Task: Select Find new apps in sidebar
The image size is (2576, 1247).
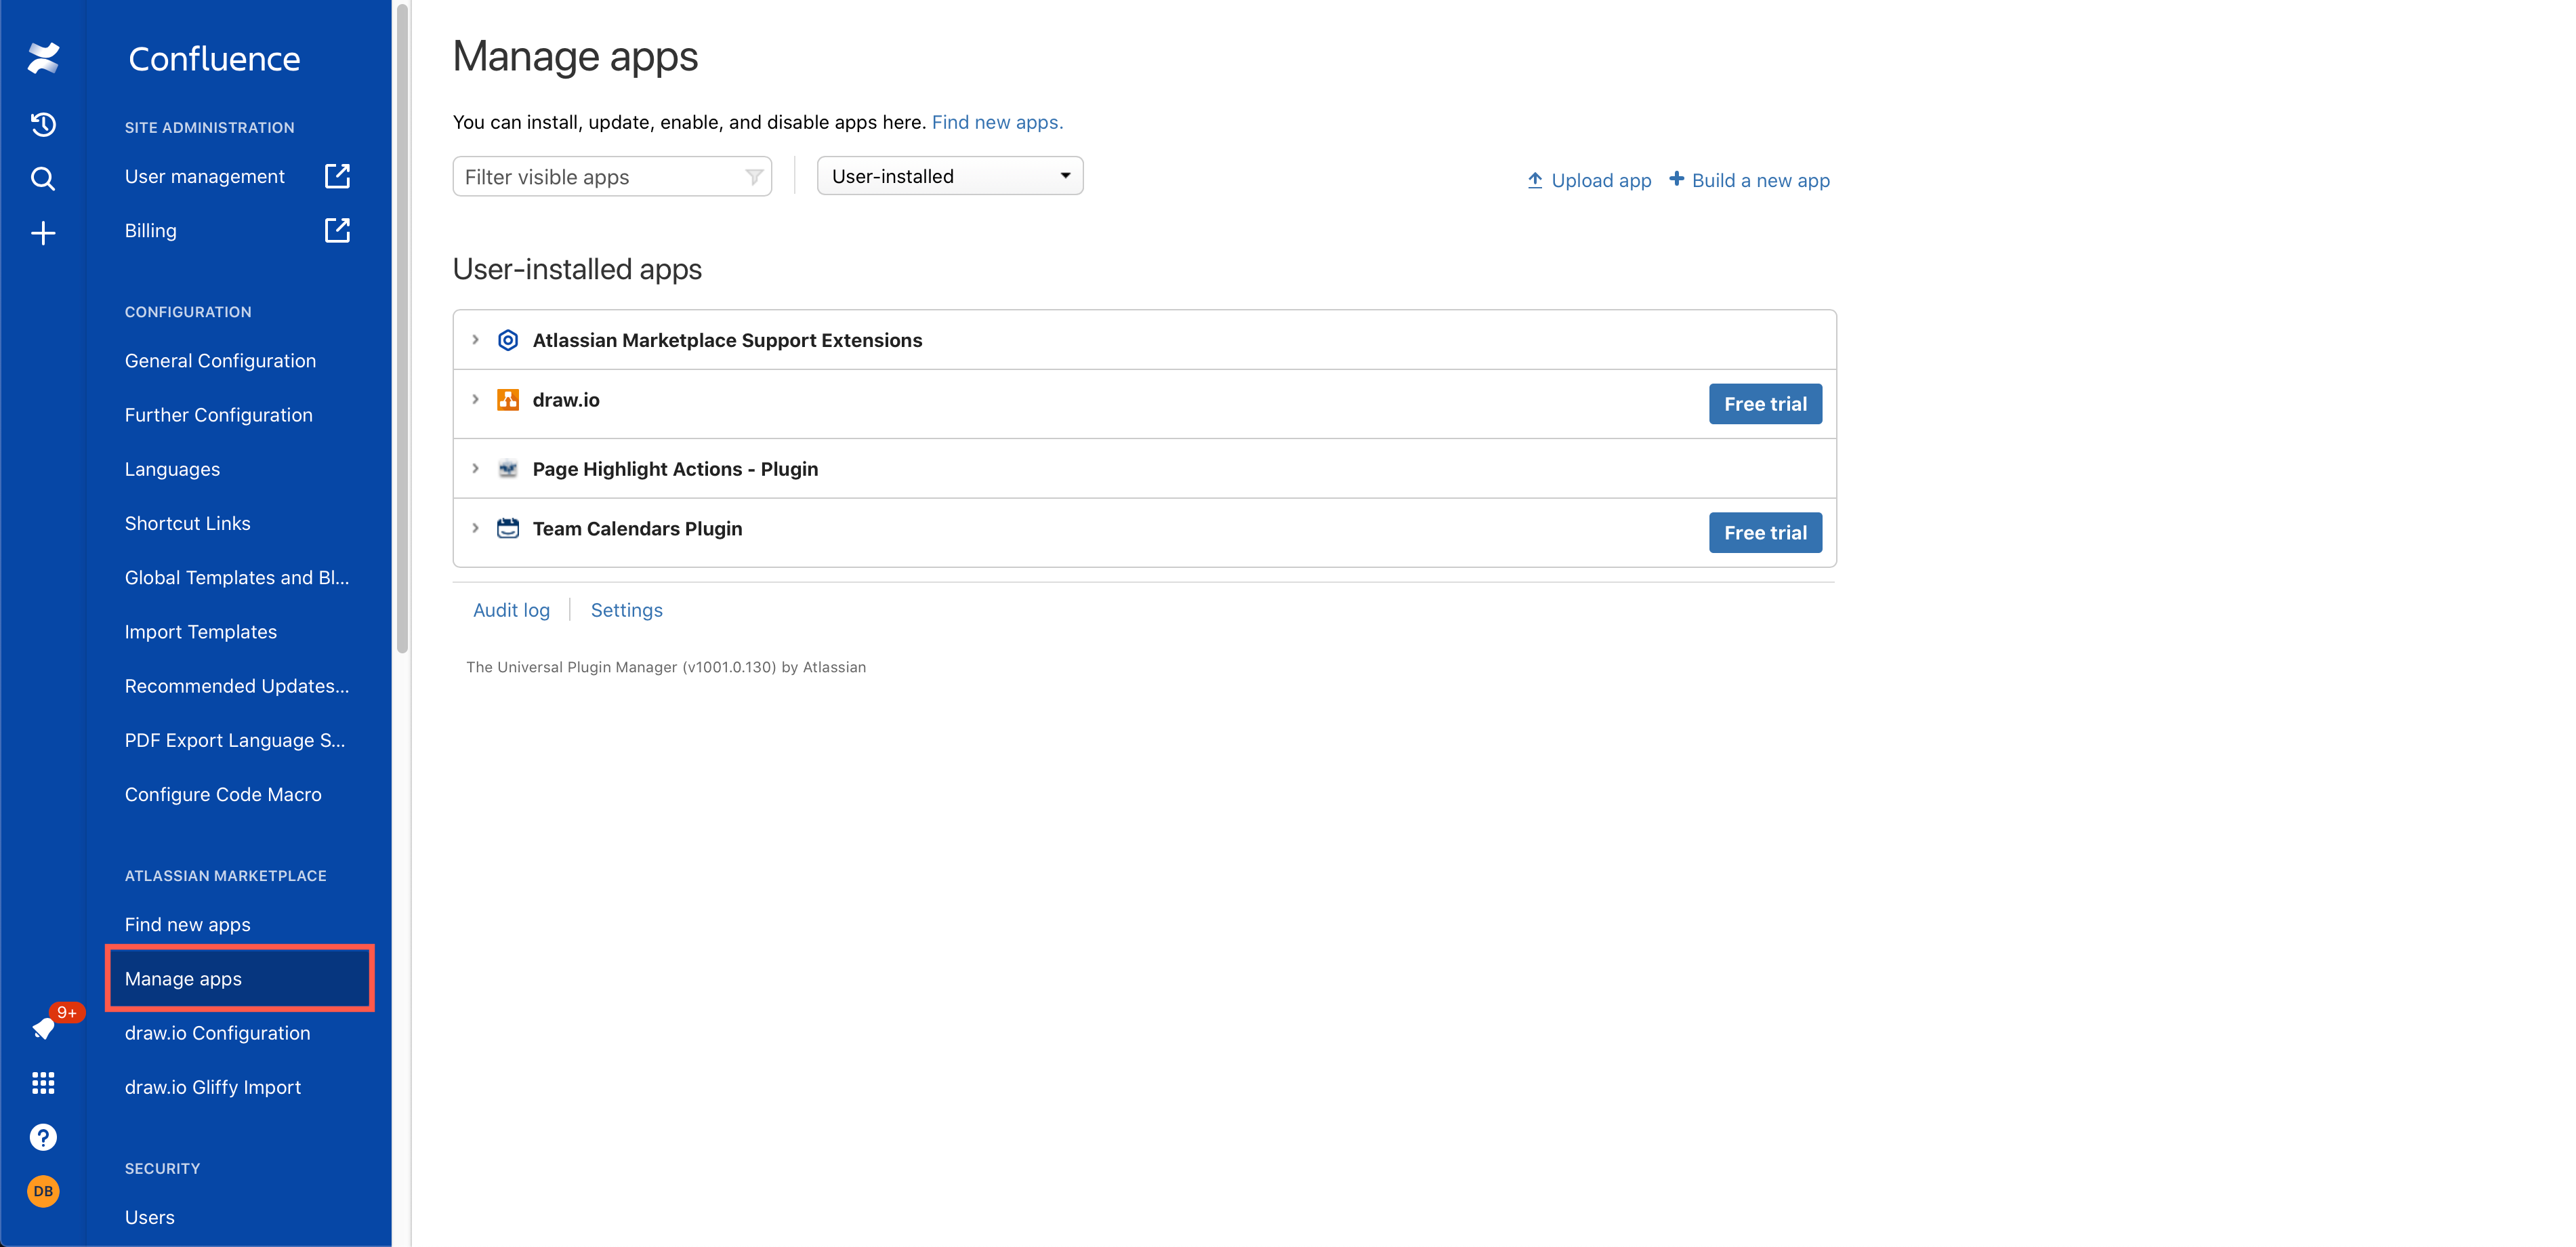Action: [x=187, y=923]
